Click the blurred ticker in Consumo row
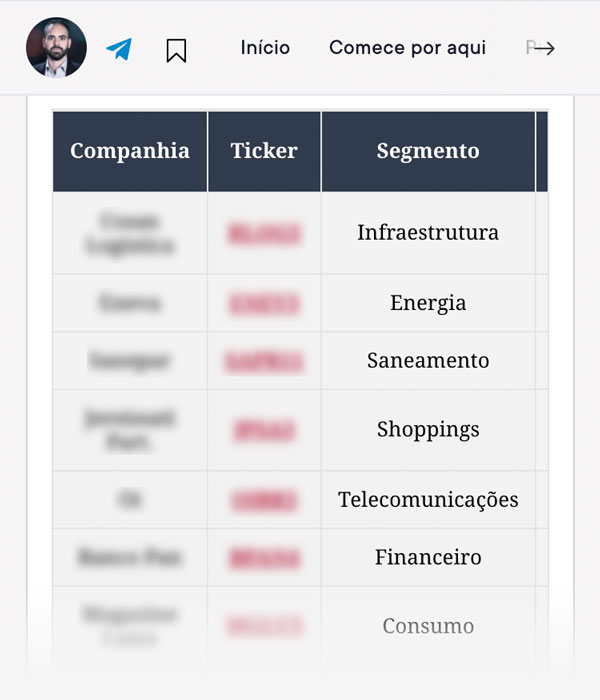600x700 pixels. (x=264, y=626)
